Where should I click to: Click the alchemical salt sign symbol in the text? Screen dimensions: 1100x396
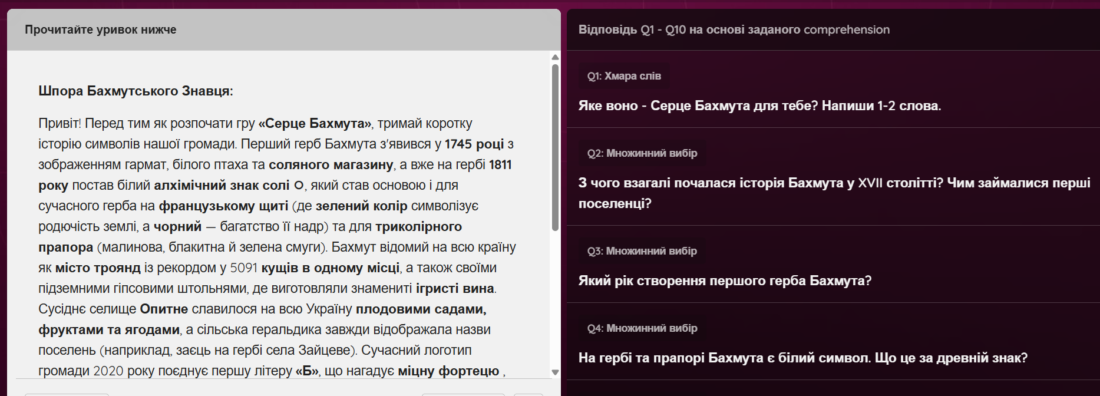click(x=298, y=186)
